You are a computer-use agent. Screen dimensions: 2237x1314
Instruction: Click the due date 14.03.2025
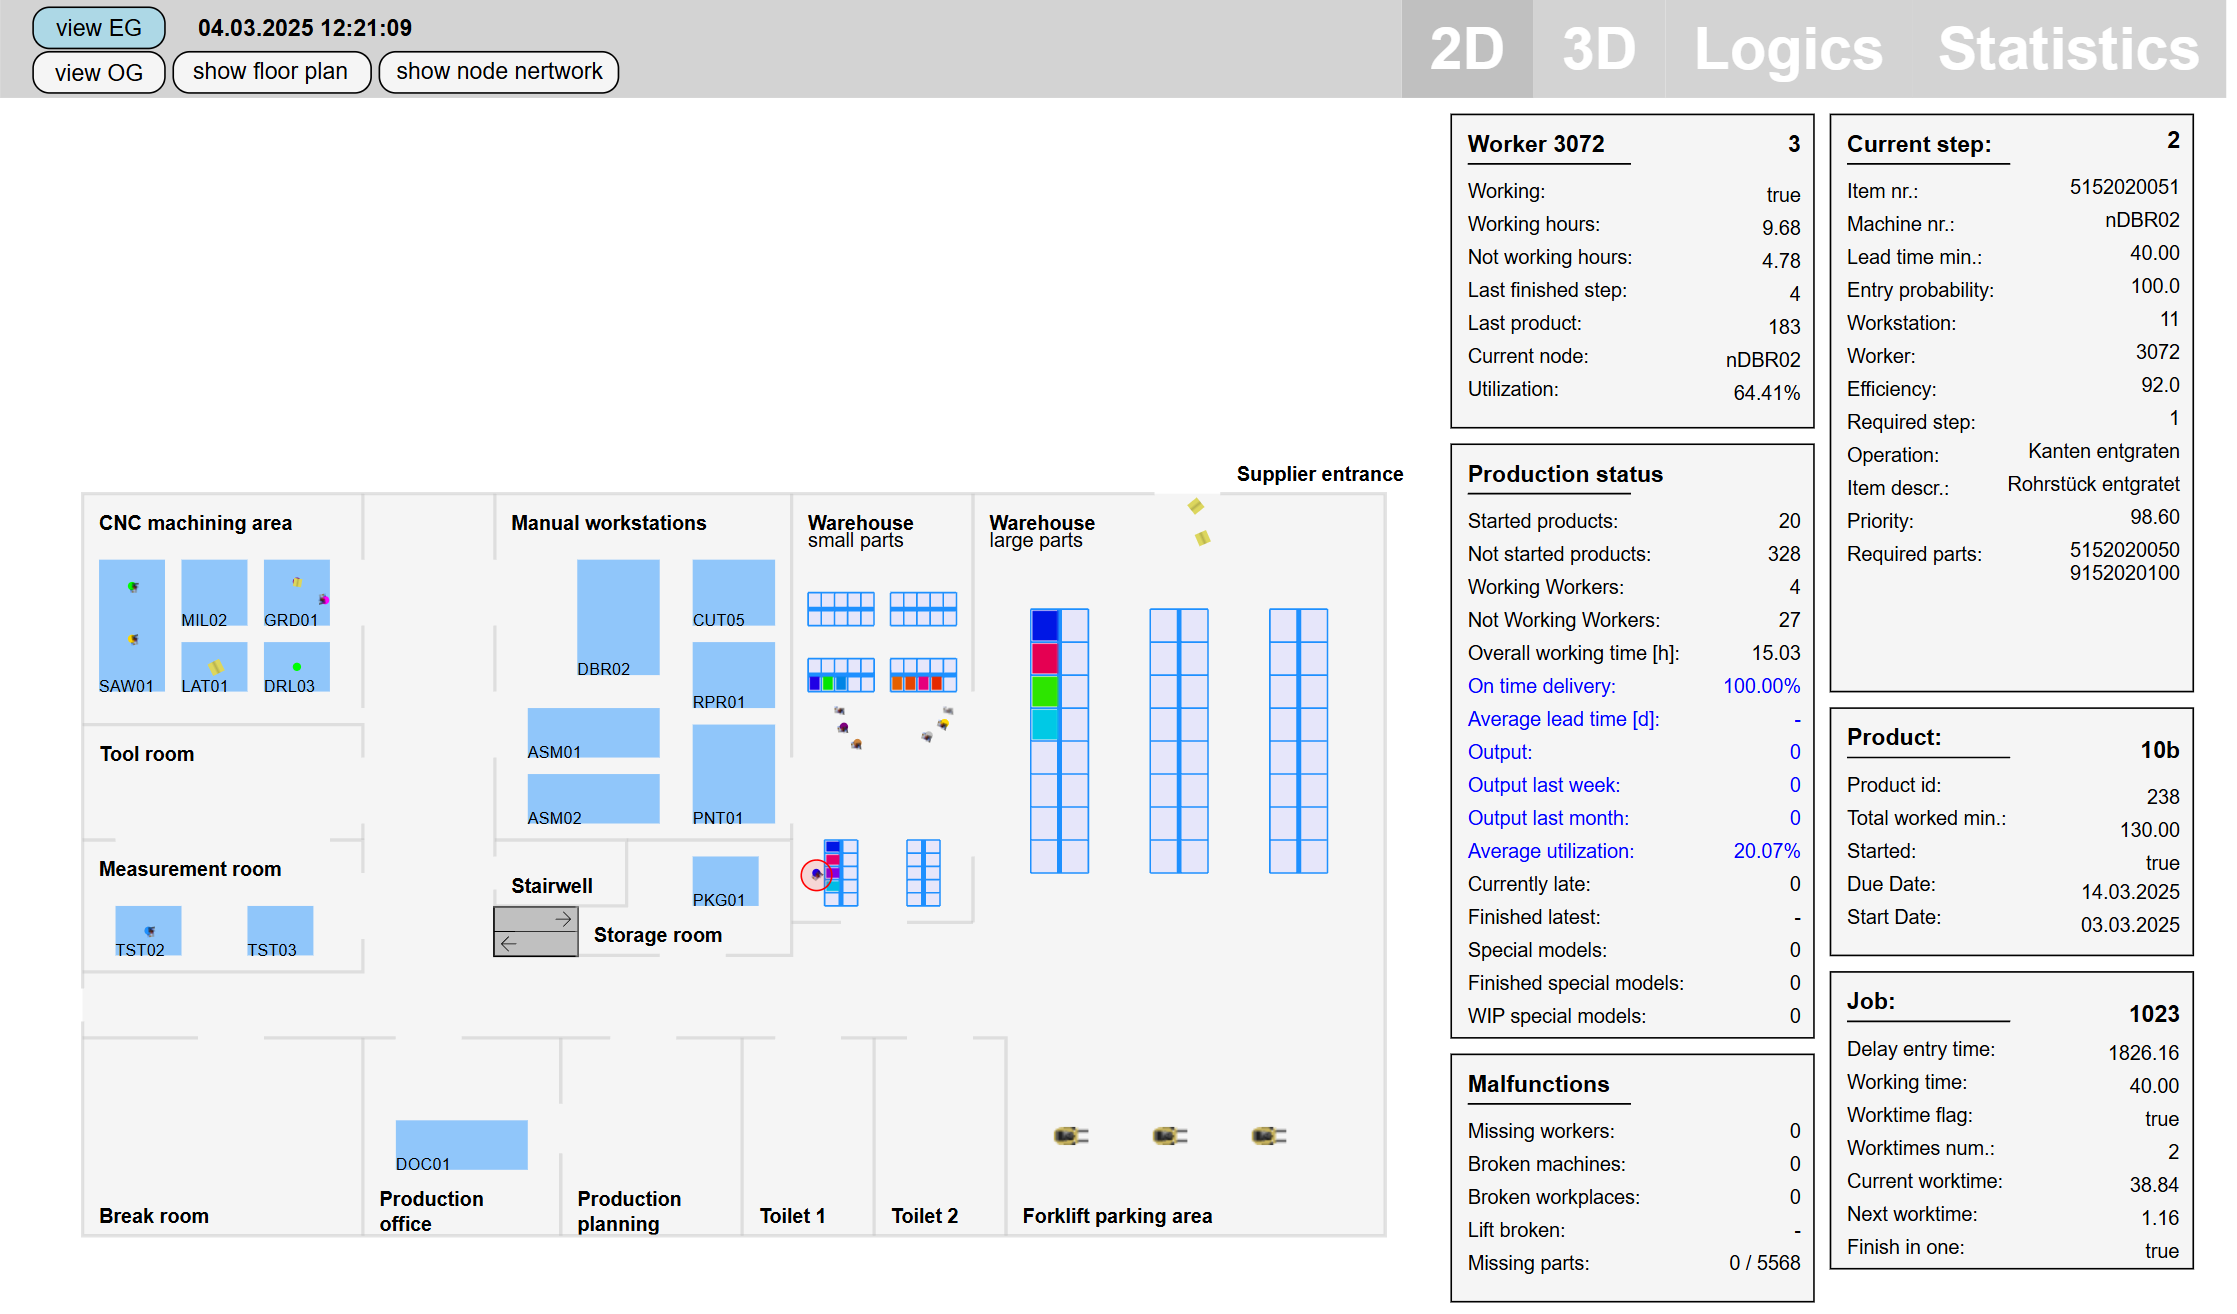[x=2130, y=892]
